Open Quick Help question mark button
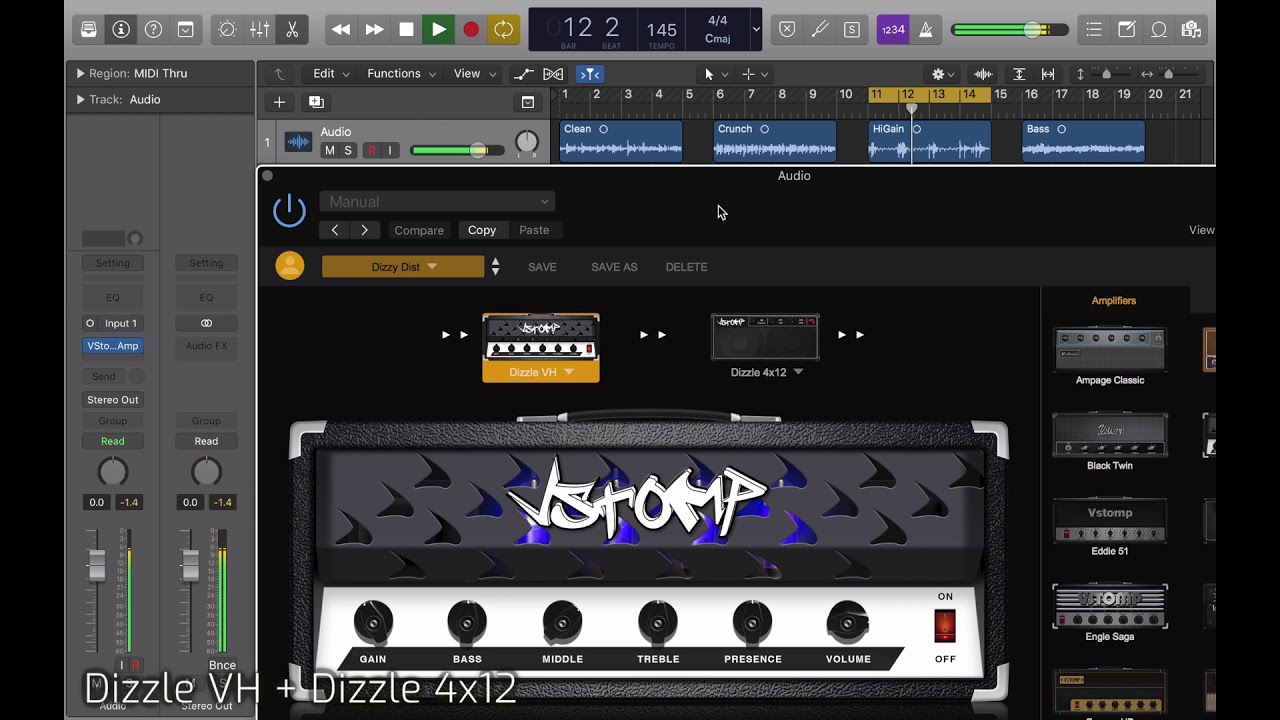This screenshot has width=1280, height=720. (x=153, y=29)
